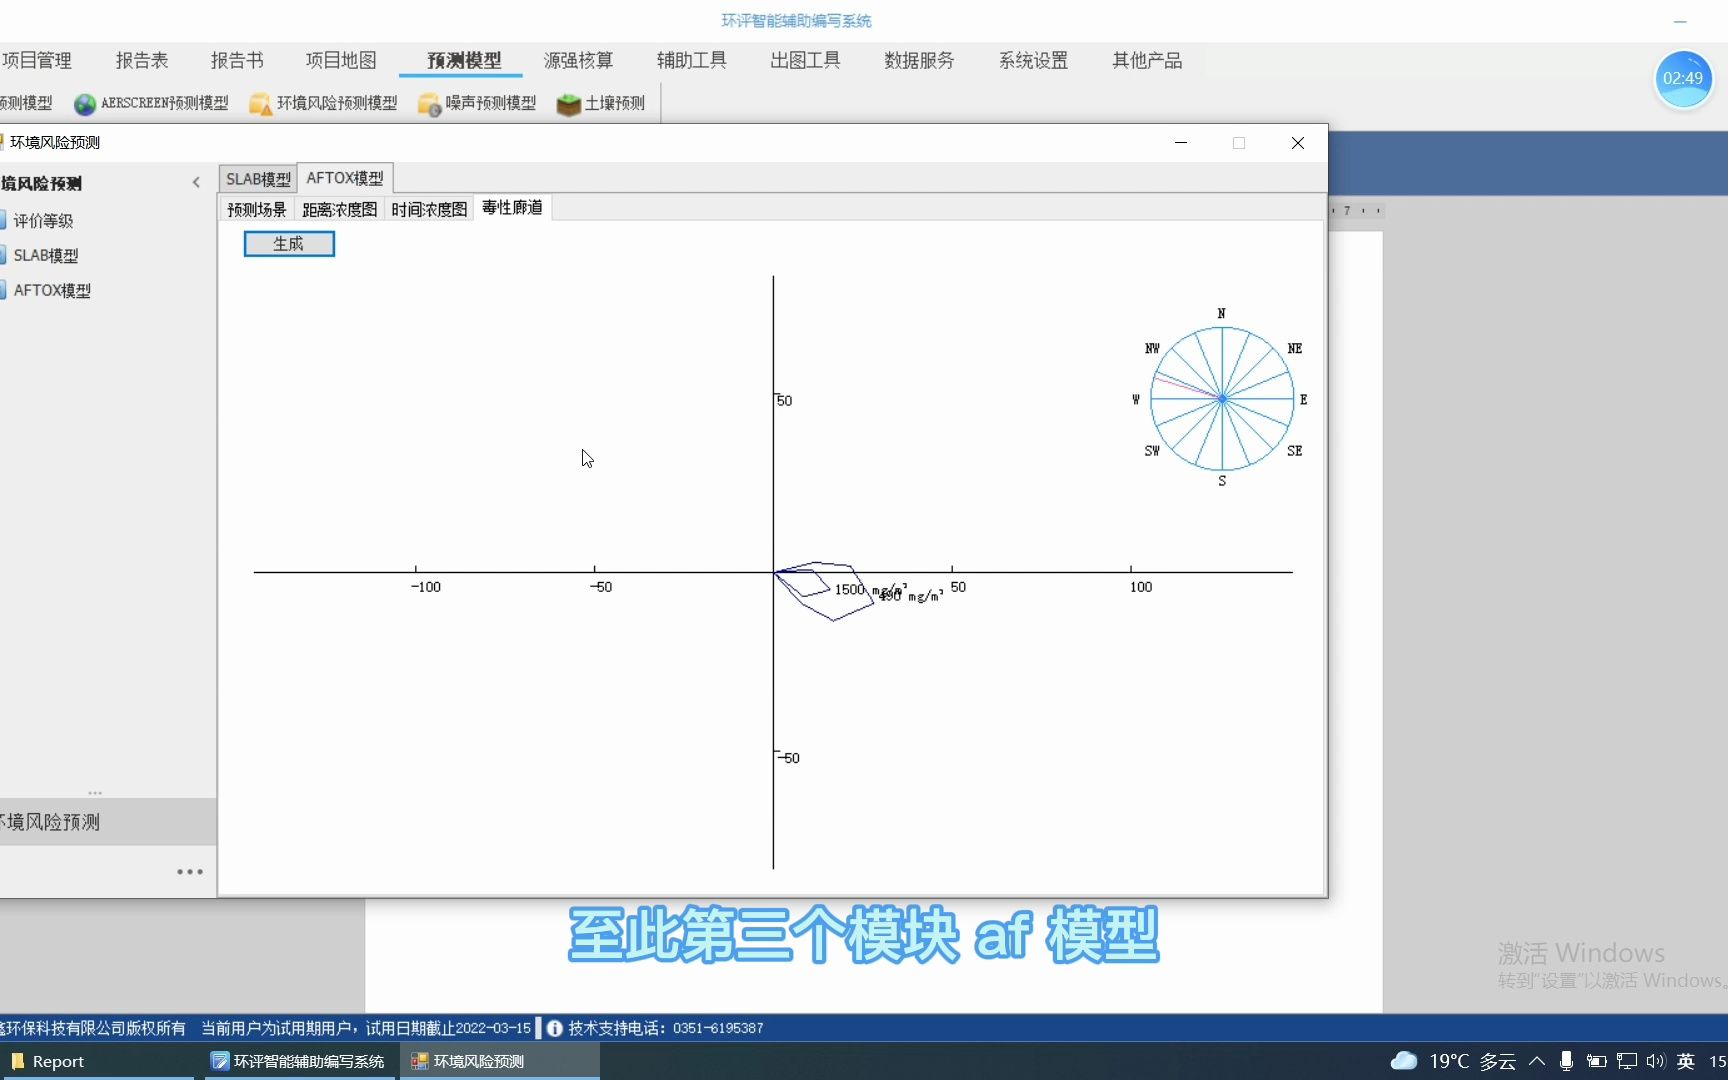Open the 19°C 多云 weather widget
This screenshot has height=1080, width=1728.
(x=1466, y=1061)
